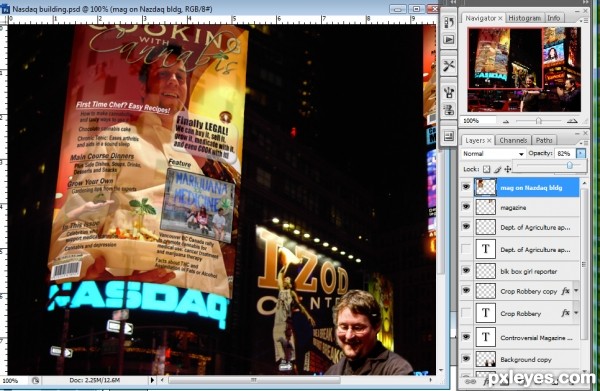600x391 pixels.
Task: Open the History panel icon in dock
Action: point(449,22)
